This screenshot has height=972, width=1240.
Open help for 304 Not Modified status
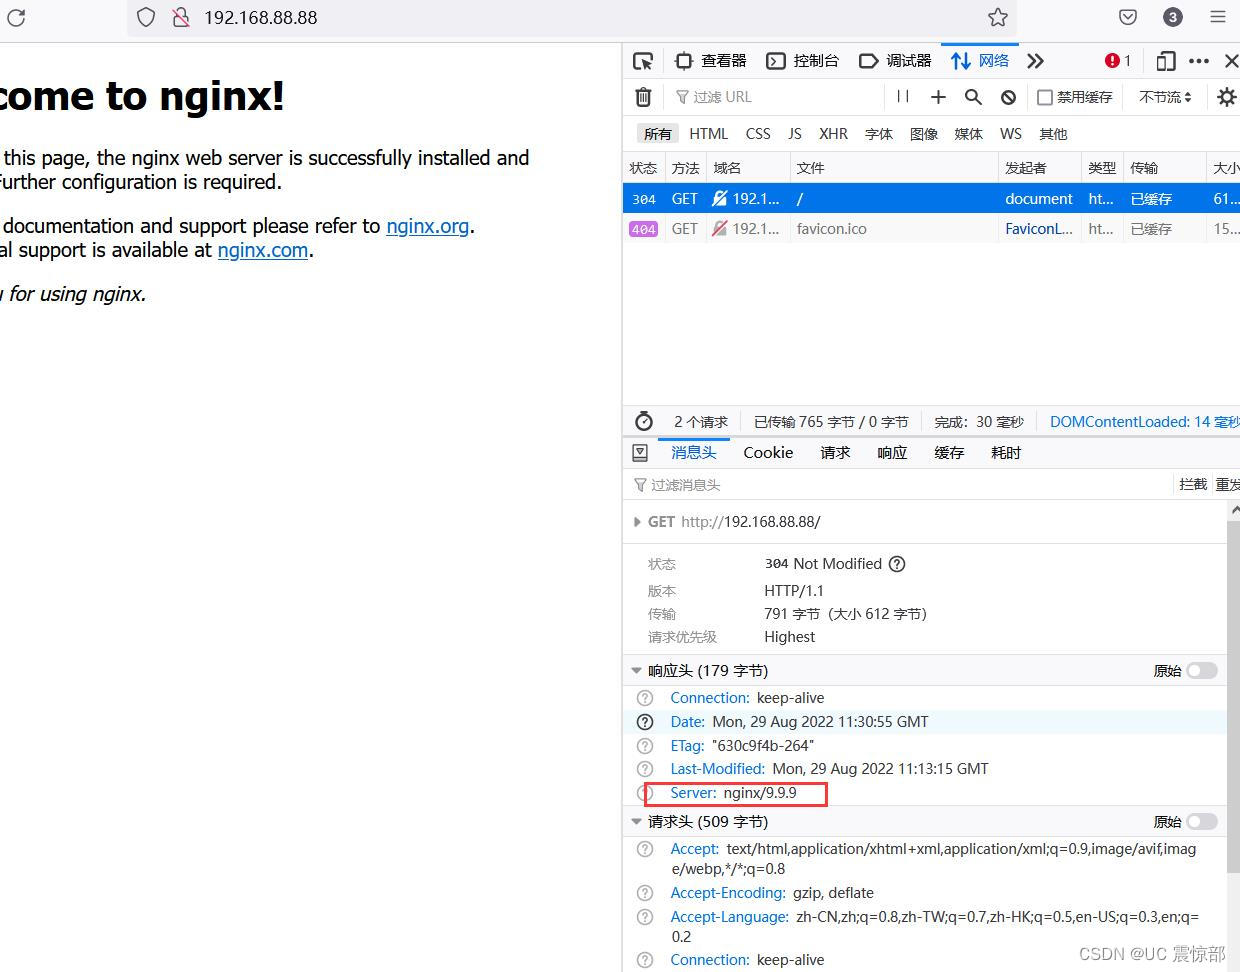(897, 564)
